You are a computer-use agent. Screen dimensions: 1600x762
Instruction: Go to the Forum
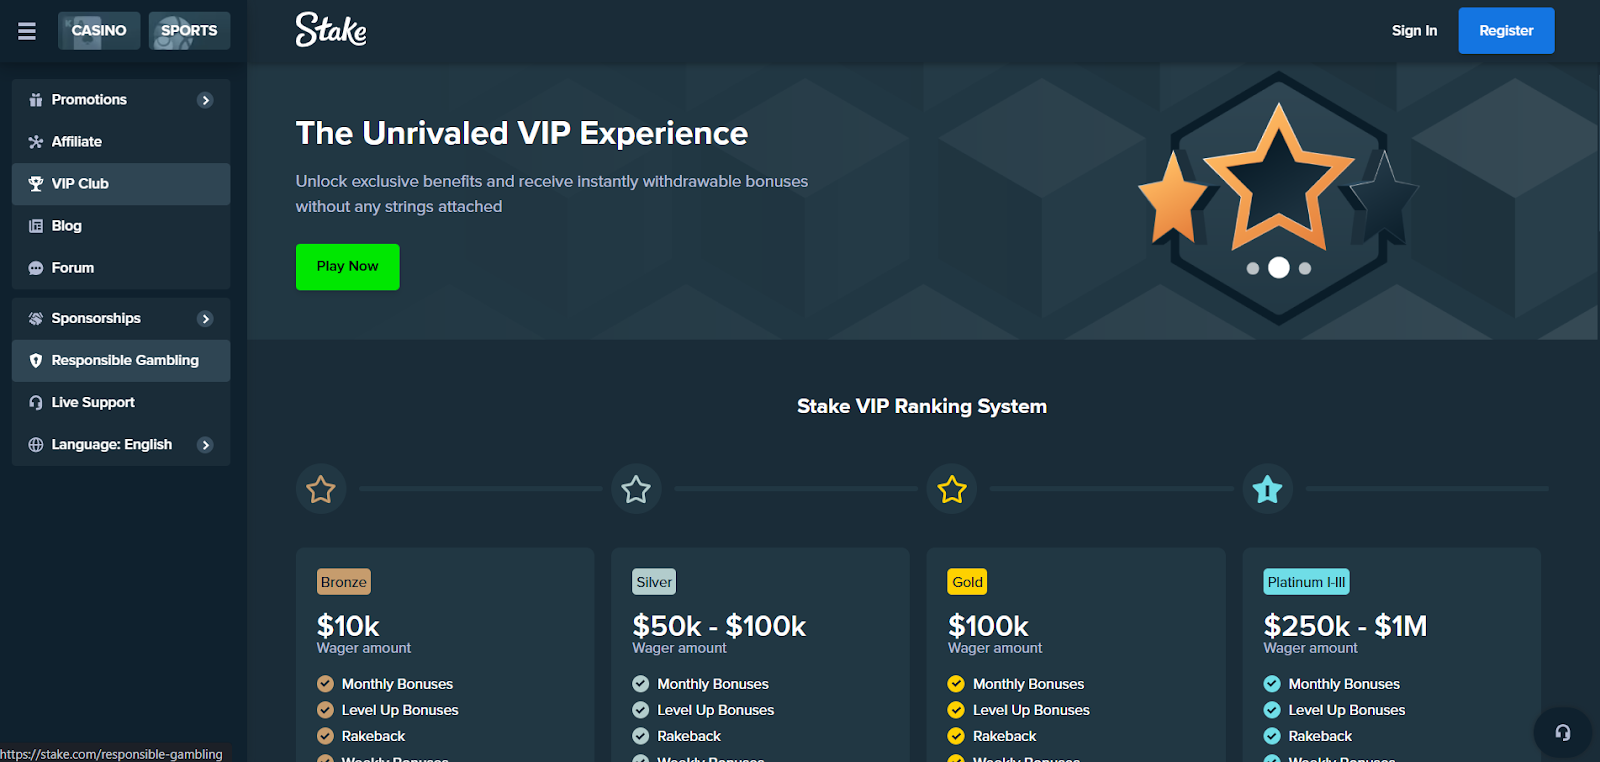(121, 268)
